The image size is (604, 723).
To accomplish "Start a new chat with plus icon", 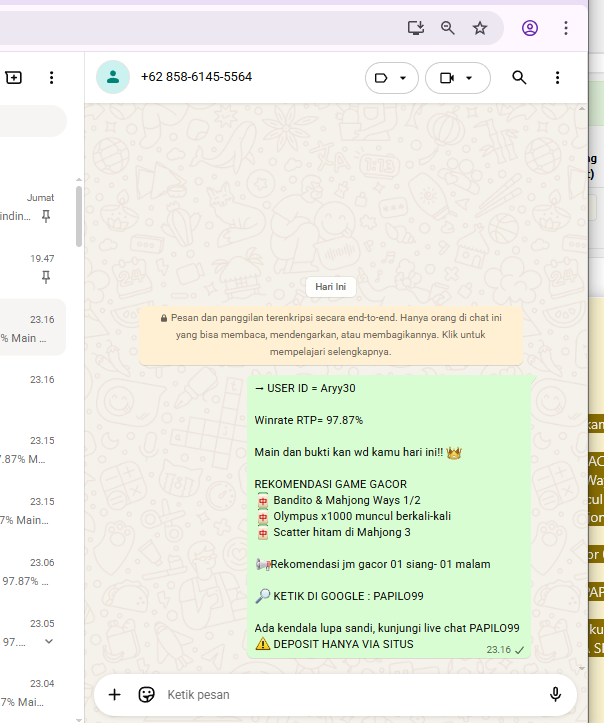I will pos(13,77).
